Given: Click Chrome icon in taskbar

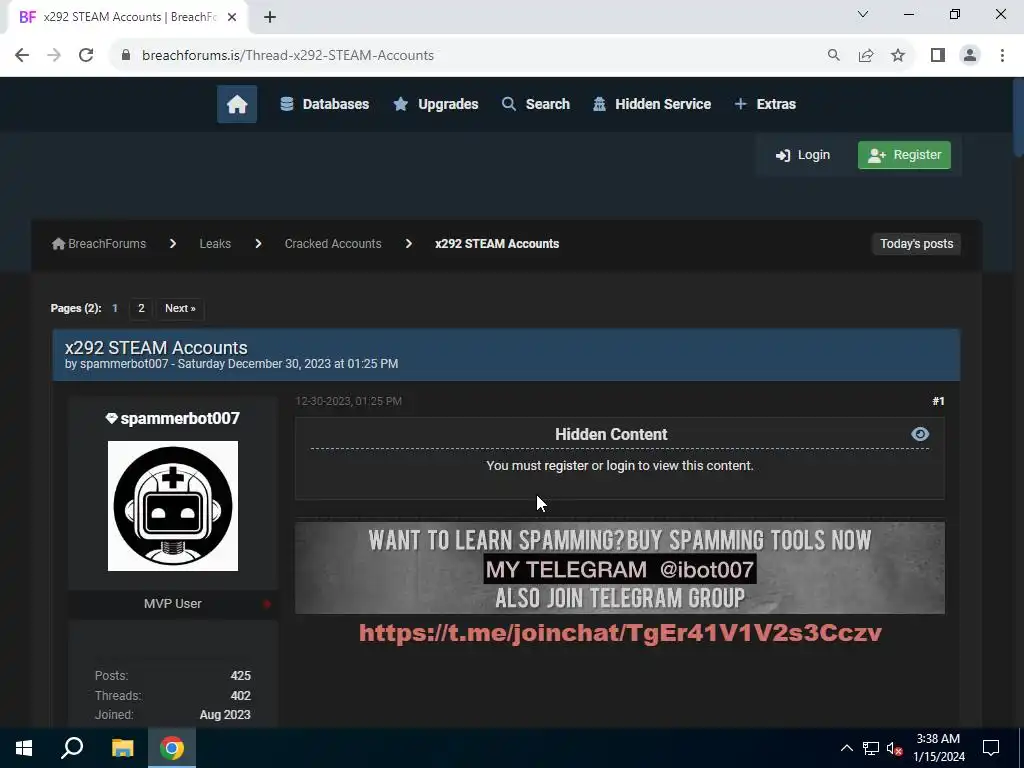Looking at the screenshot, I should click(172, 748).
